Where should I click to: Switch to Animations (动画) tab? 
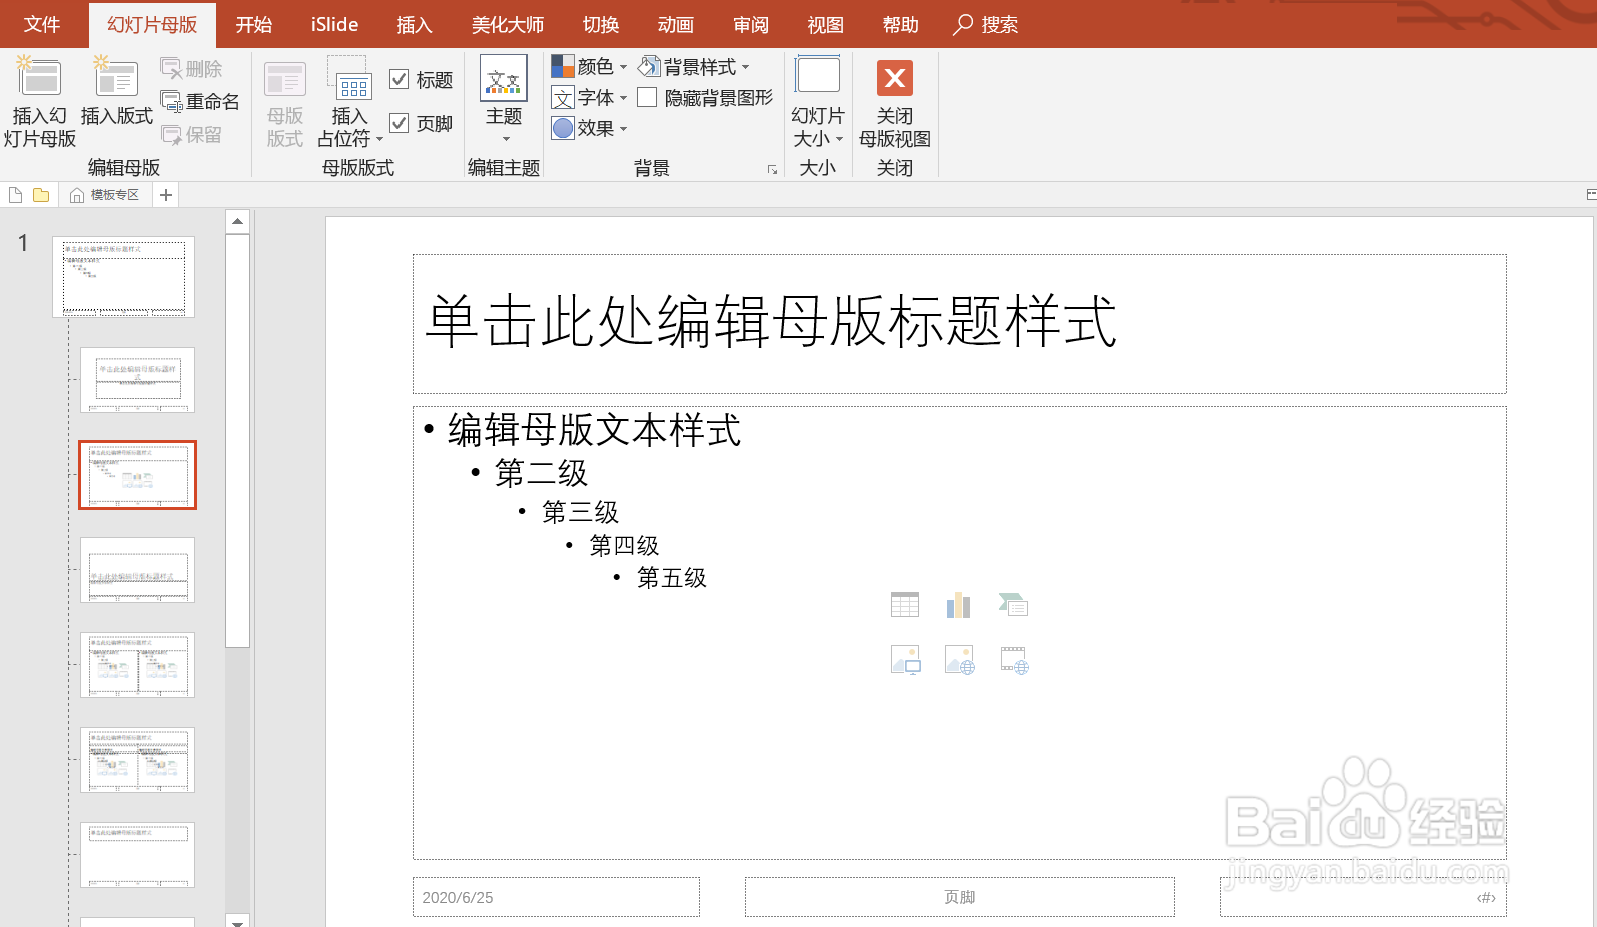676,24
